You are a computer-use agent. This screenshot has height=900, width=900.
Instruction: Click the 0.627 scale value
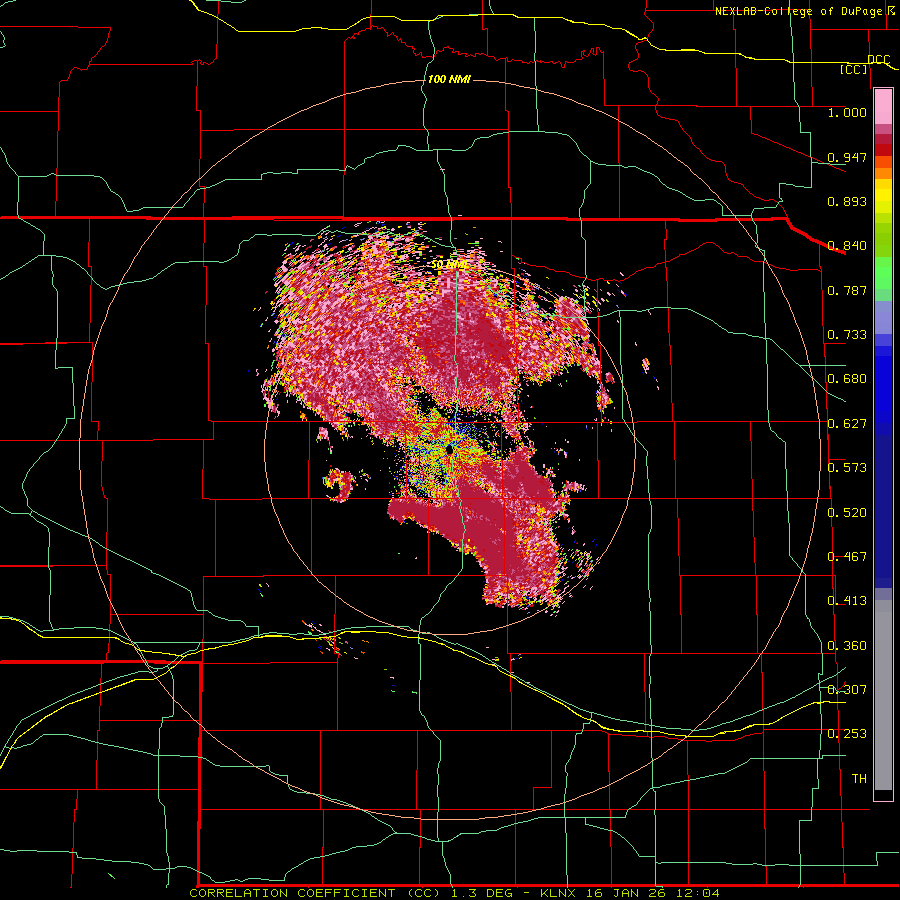coord(847,424)
